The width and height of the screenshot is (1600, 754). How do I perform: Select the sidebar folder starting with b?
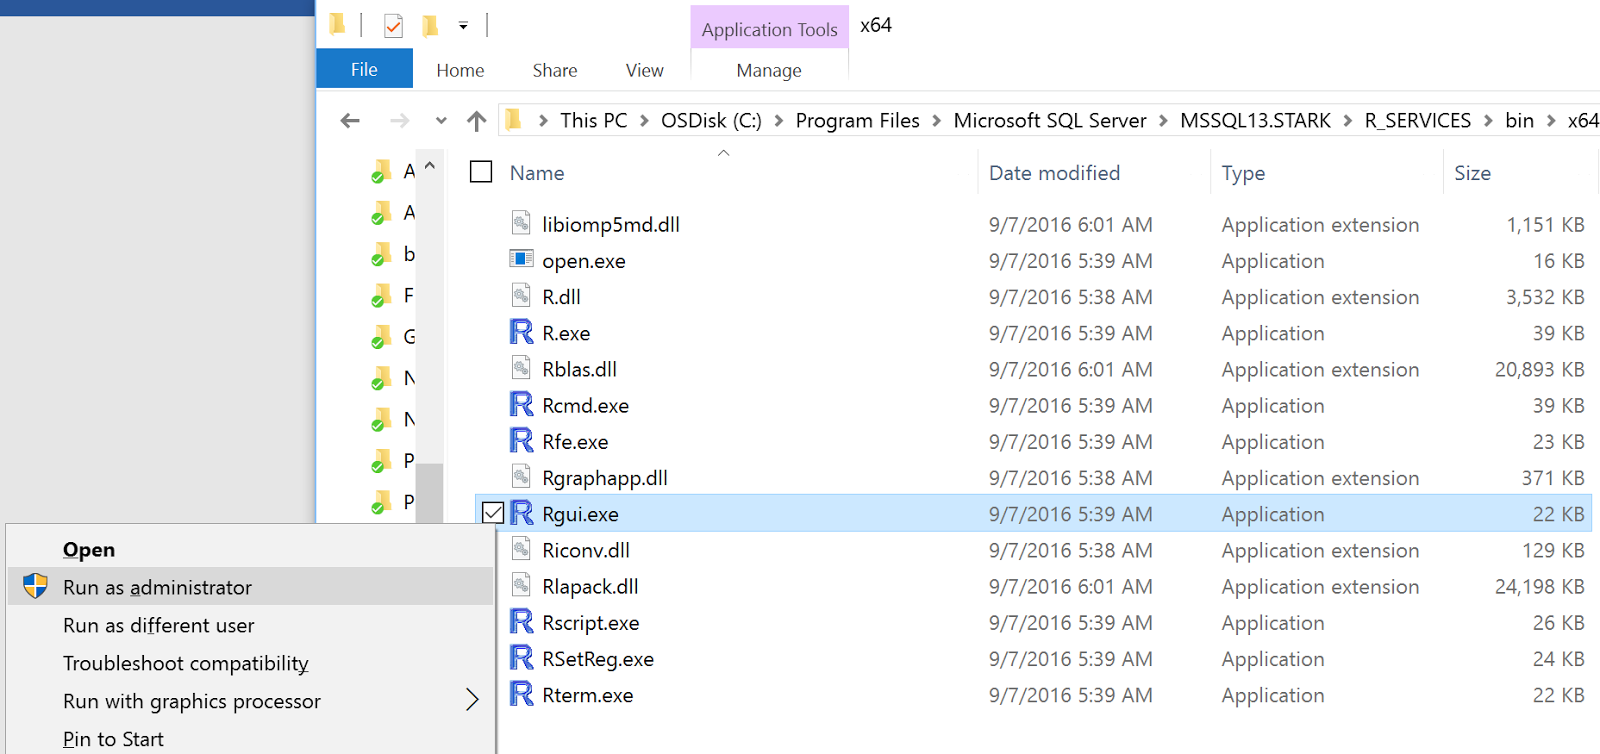(x=394, y=254)
